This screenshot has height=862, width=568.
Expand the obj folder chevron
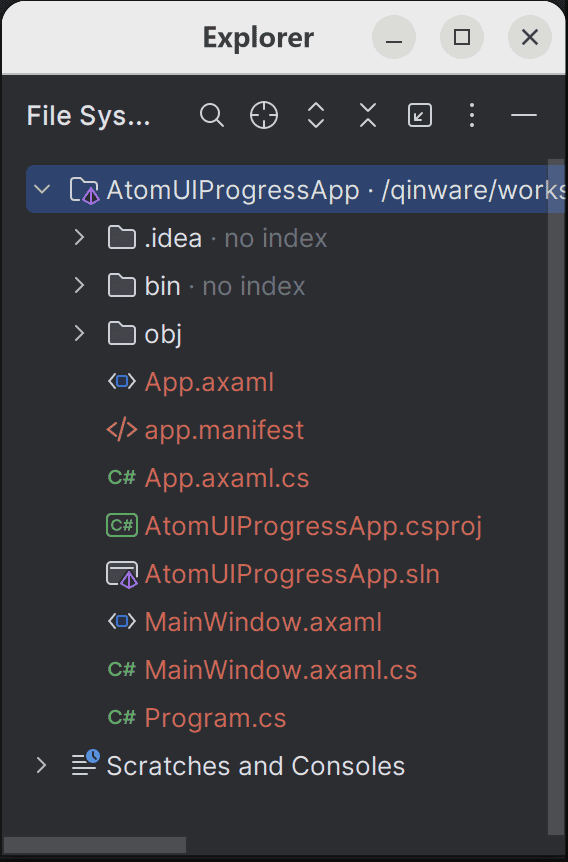pos(80,333)
